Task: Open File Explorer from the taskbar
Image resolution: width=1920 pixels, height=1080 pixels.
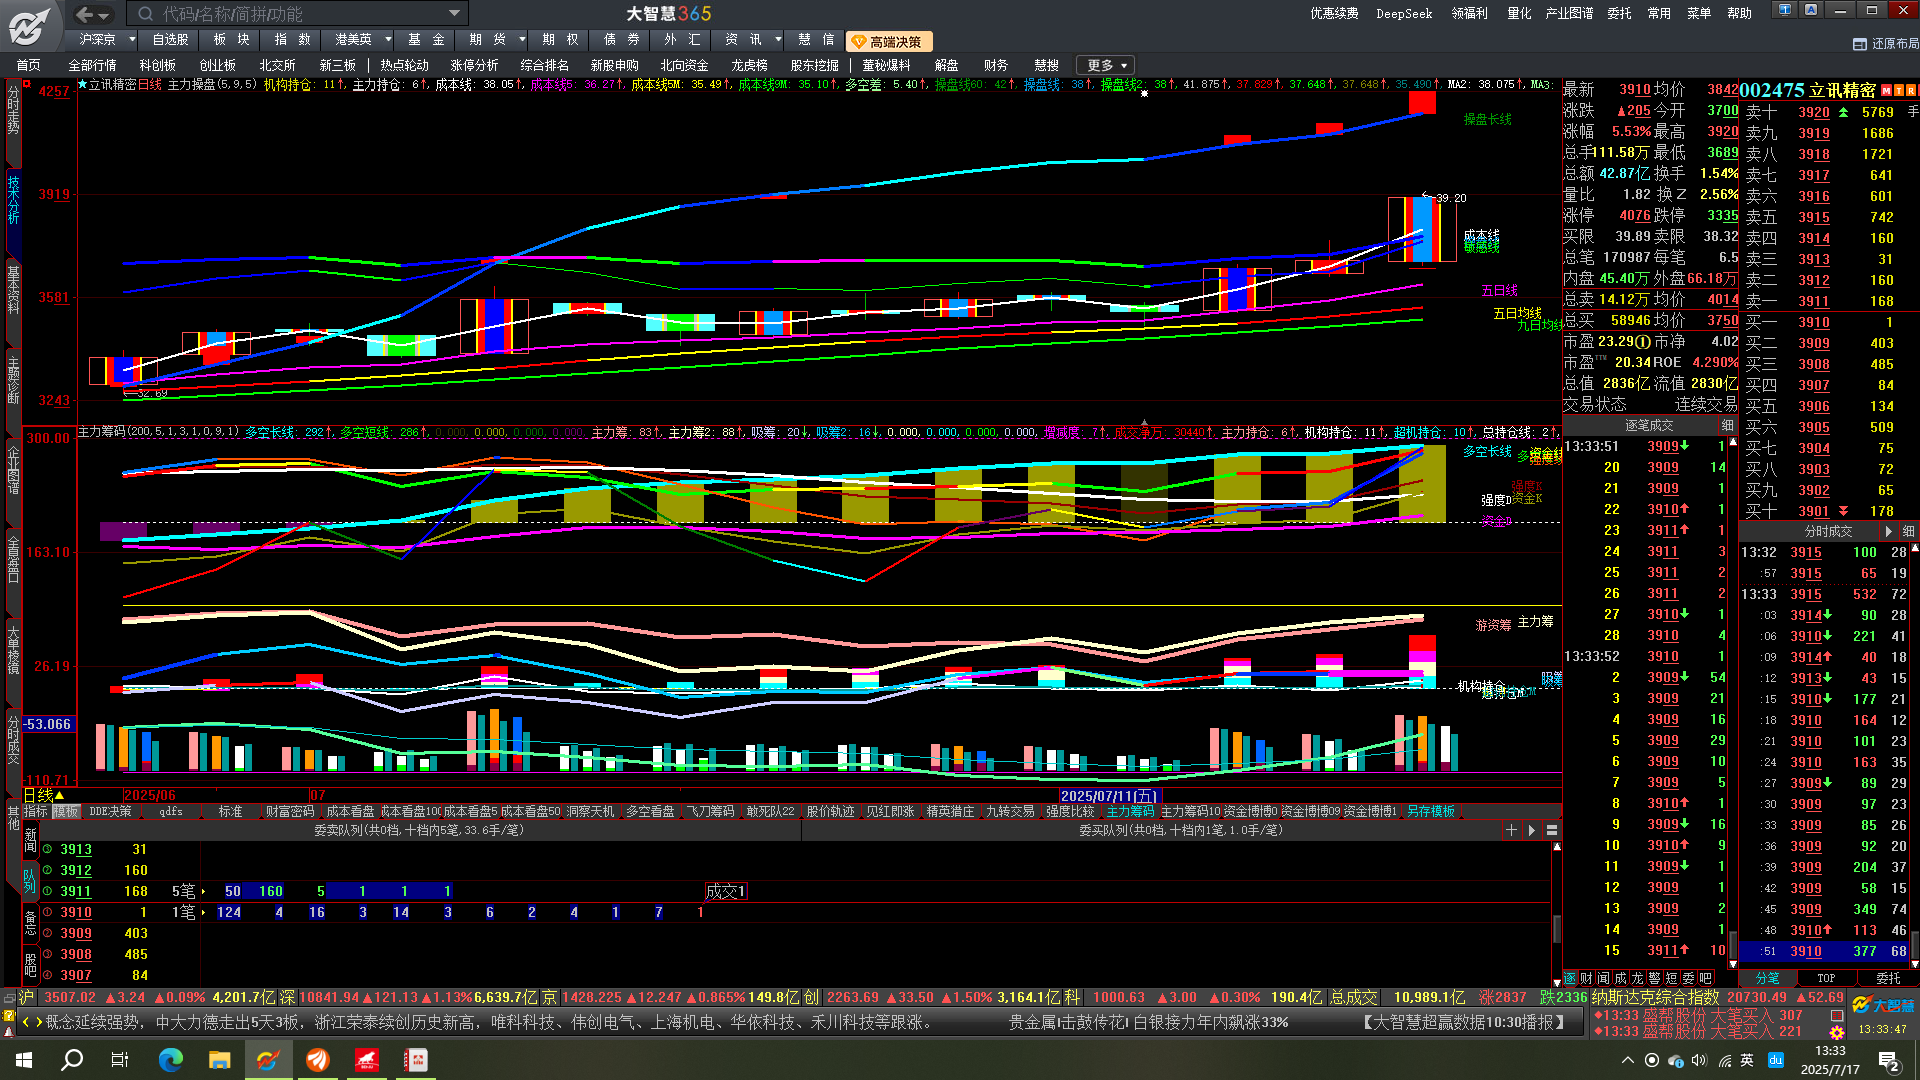Action: pyautogui.click(x=219, y=1059)
